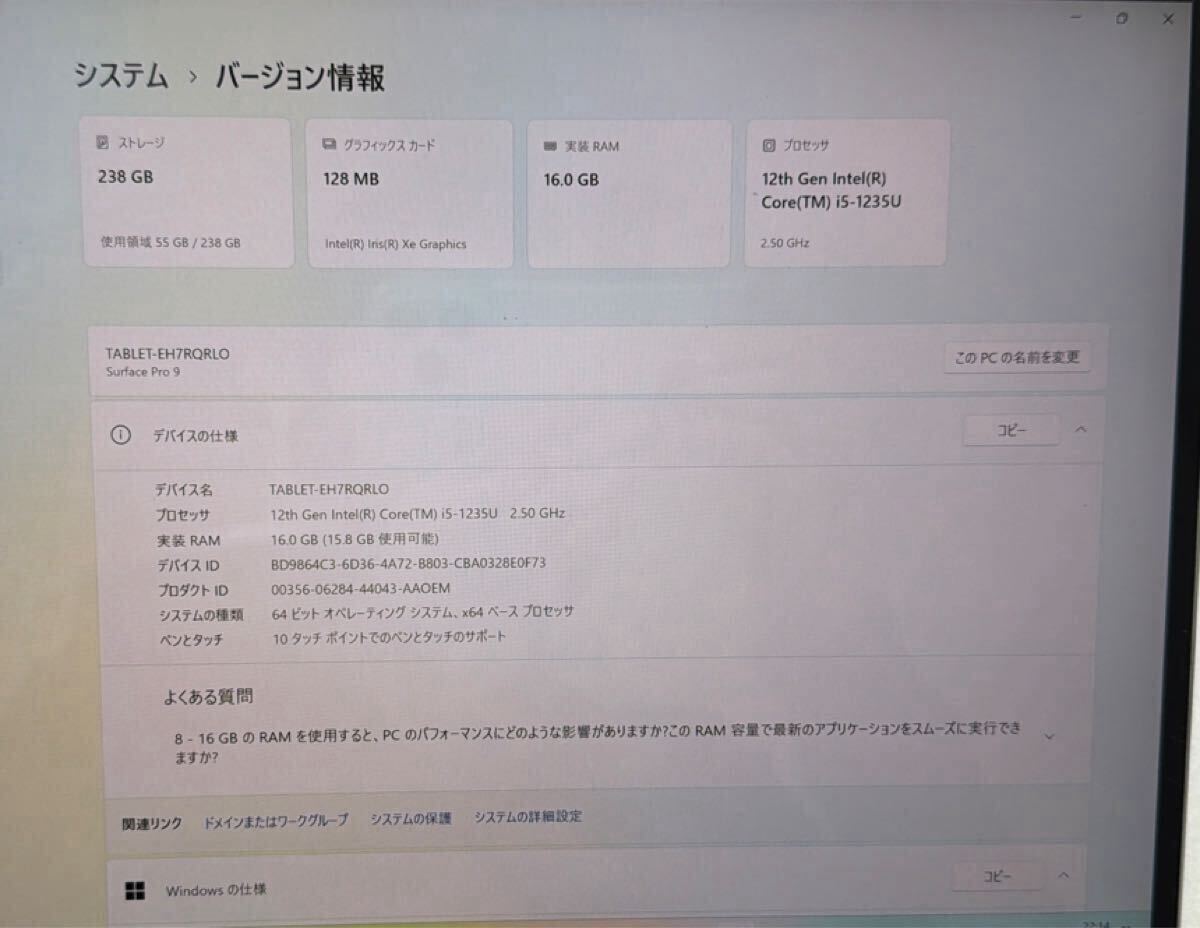This screenshot has width=1200, height=928.
Task: Open ドメインまたはワークグループ link
Action: (x=276, y=820)
